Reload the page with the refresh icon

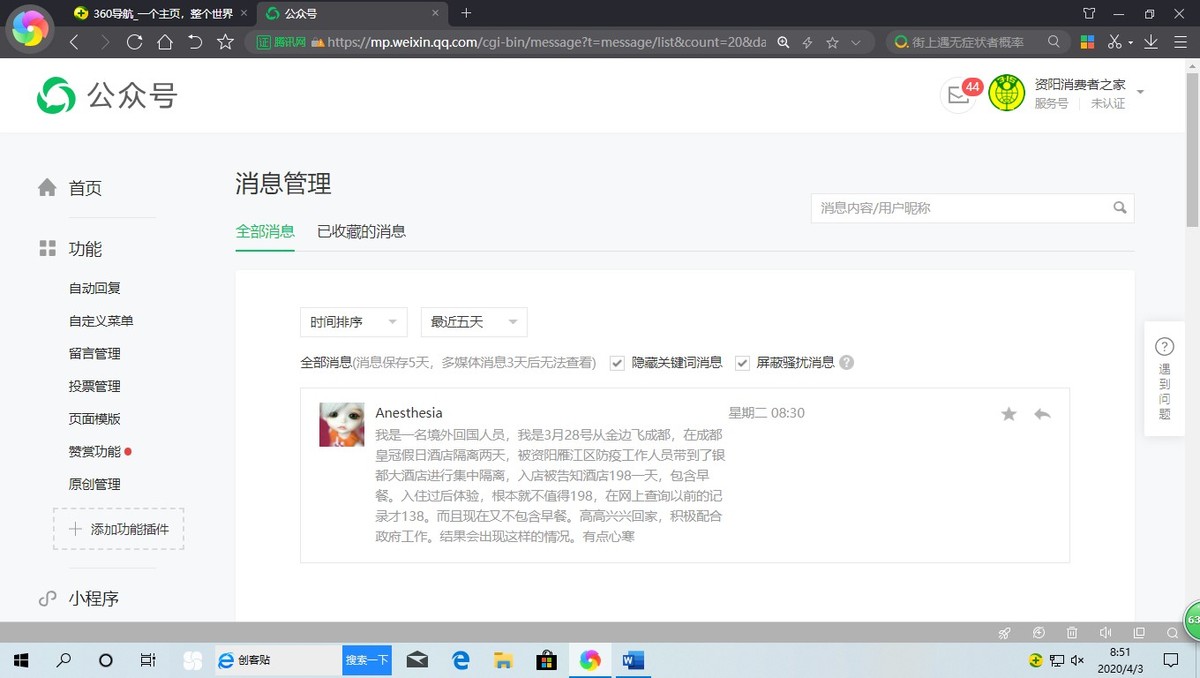[x=134, y=42]
